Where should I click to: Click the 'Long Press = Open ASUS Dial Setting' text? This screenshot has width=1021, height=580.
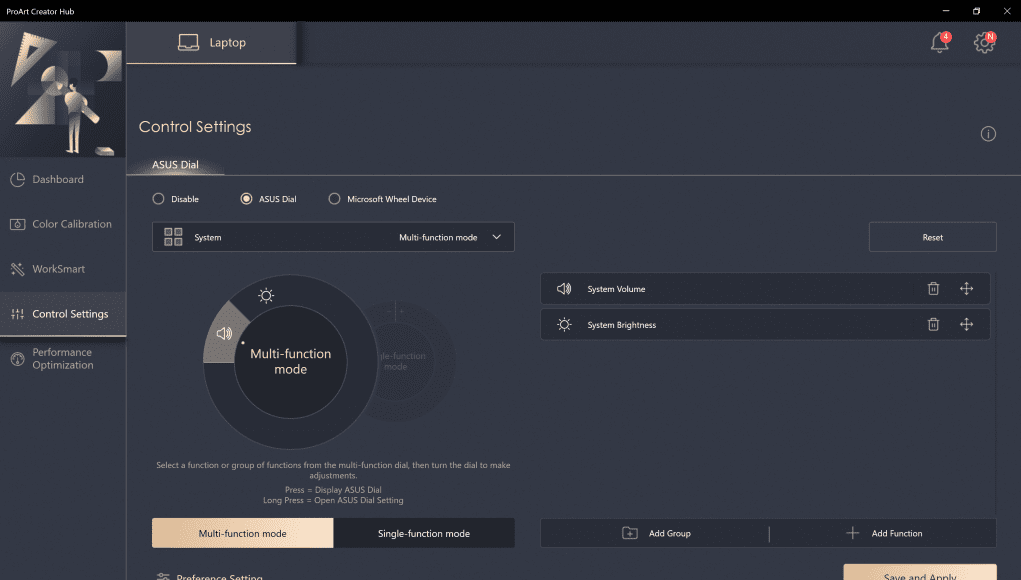pos(333,501)
